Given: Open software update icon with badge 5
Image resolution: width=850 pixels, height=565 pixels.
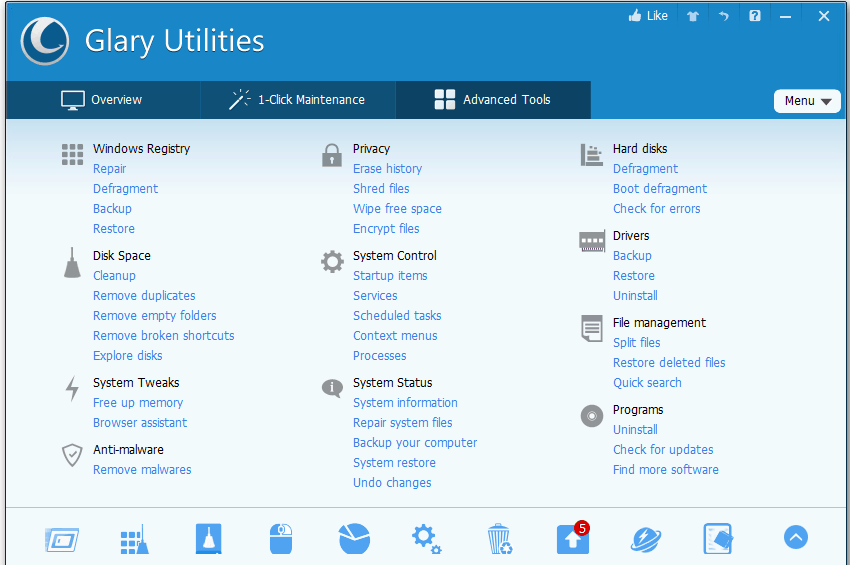Looking at the screenshot, I should coord(573,537).
